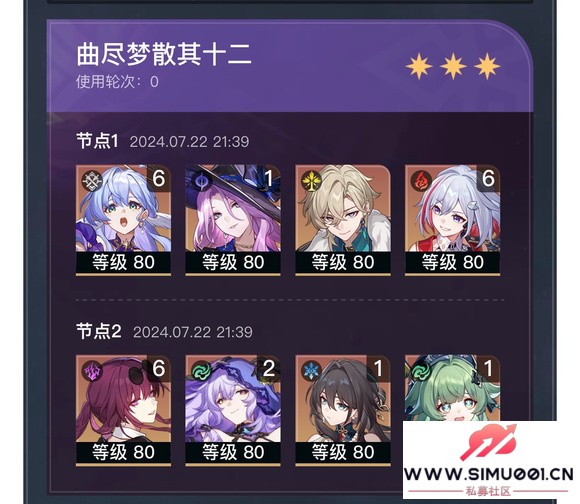Open the sunglasses character portrait in 节点2
Screen dimensions: 580x504
pos(123,410)
